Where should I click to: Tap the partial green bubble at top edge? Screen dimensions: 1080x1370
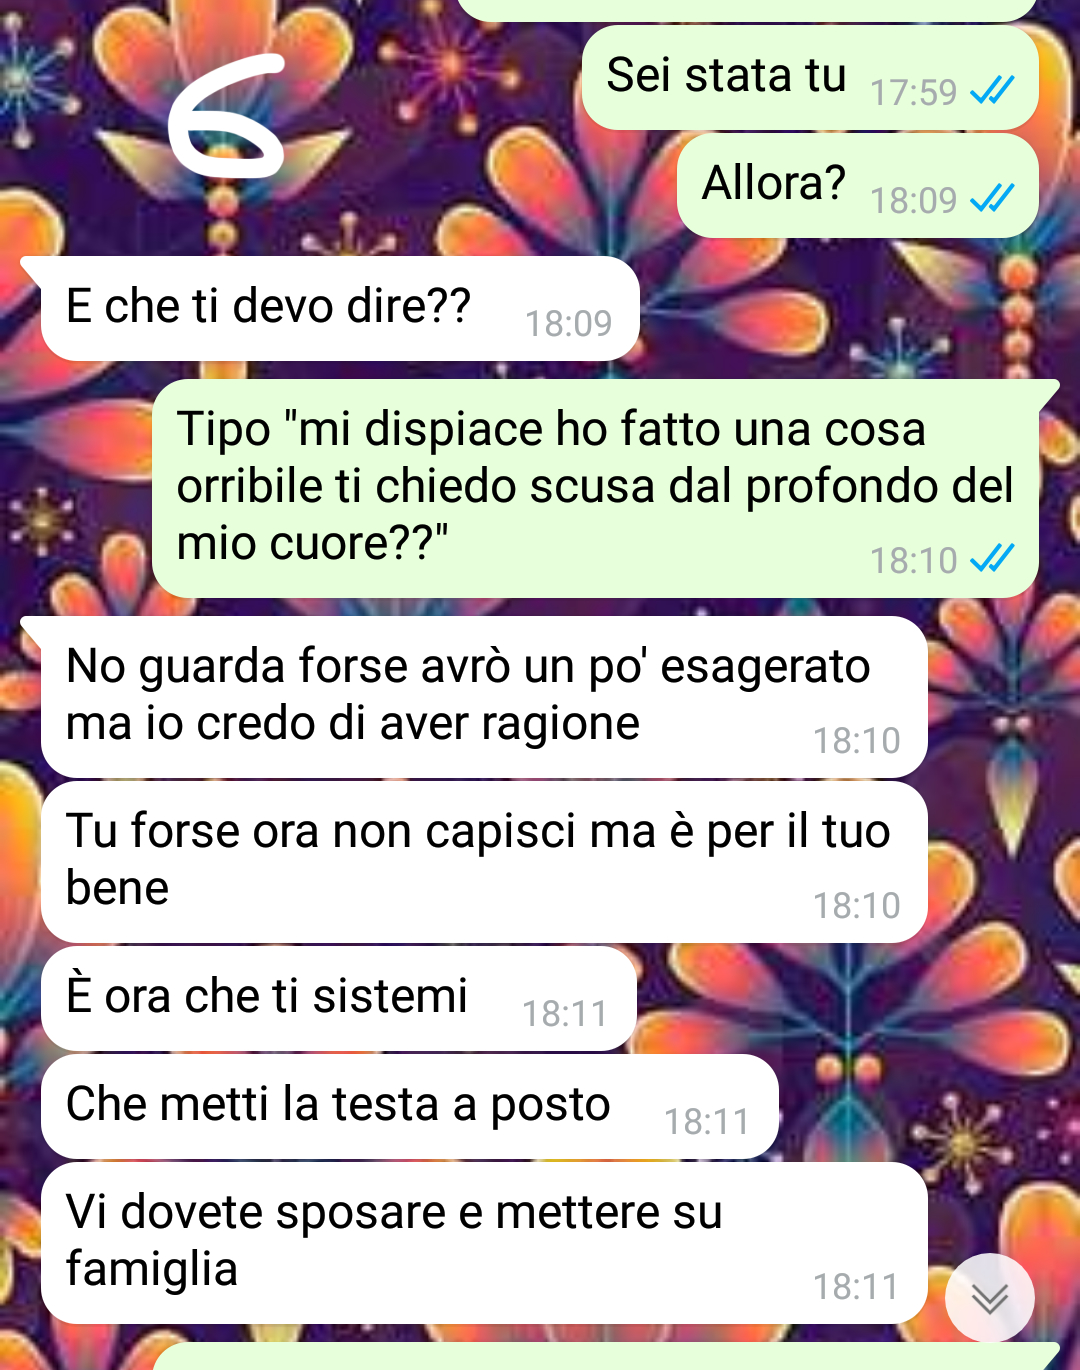746,10
